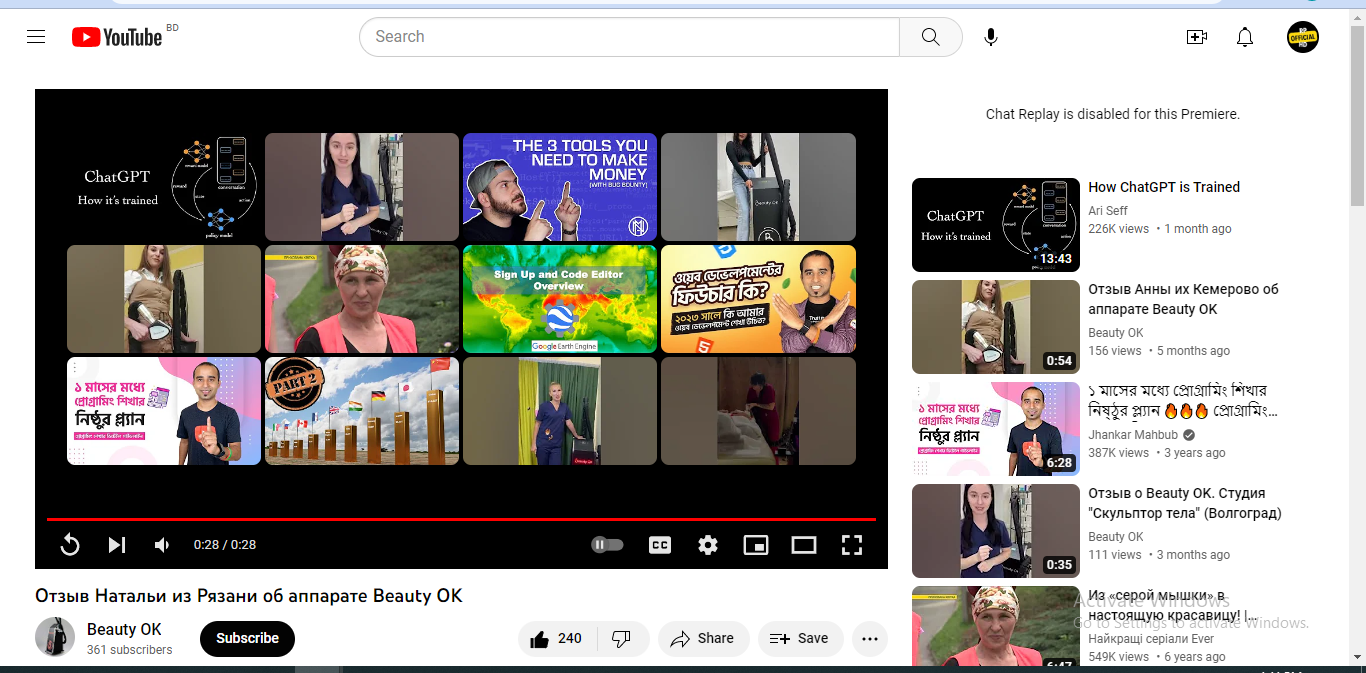The image size is (1366, 673).
Task: Replay the finished video
Action: (70, 545)
